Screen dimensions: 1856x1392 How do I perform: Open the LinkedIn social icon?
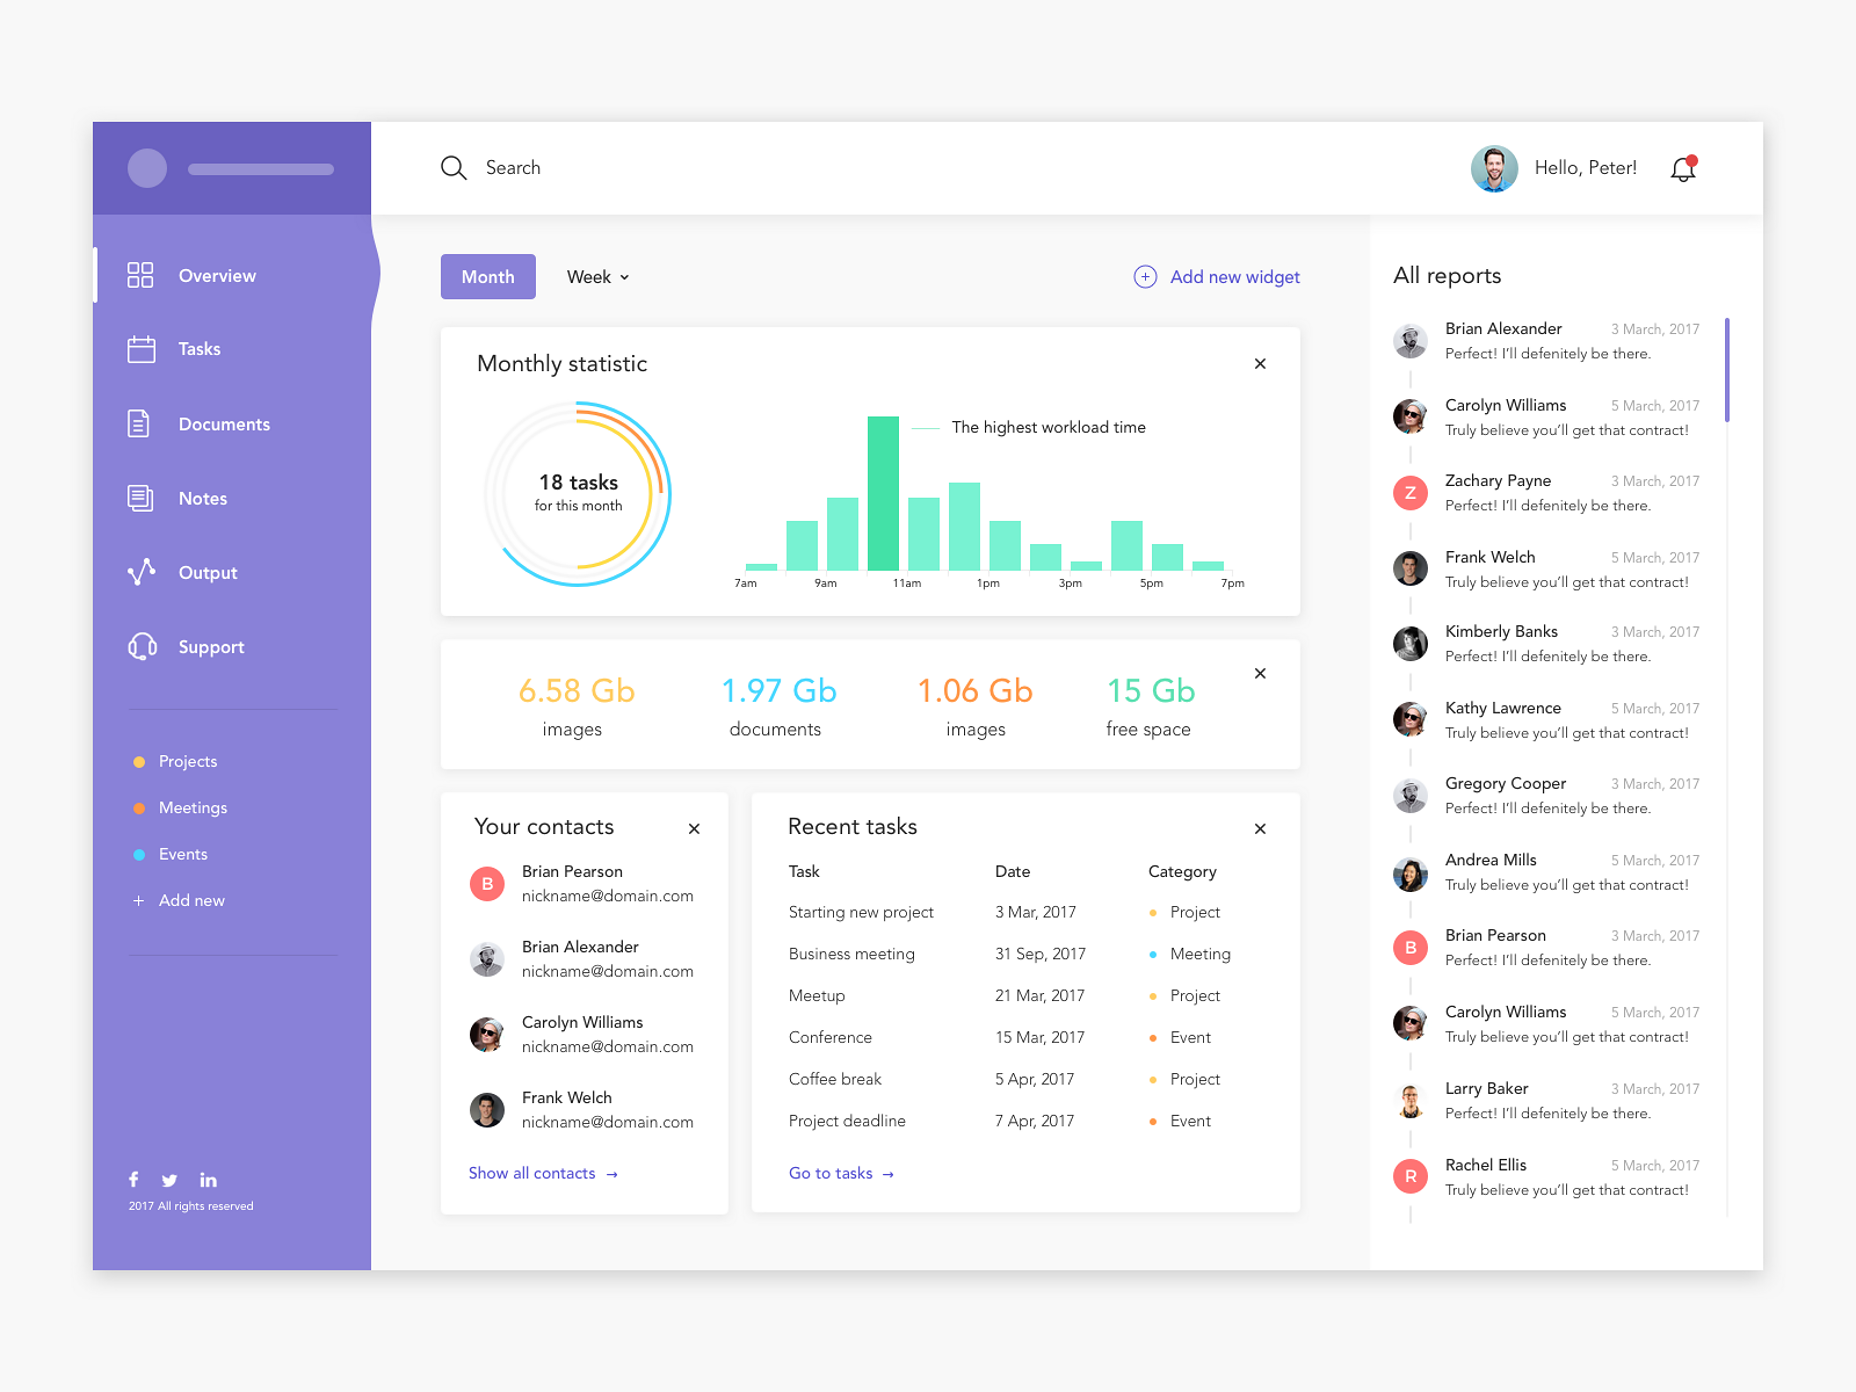tap(208, 1180)
